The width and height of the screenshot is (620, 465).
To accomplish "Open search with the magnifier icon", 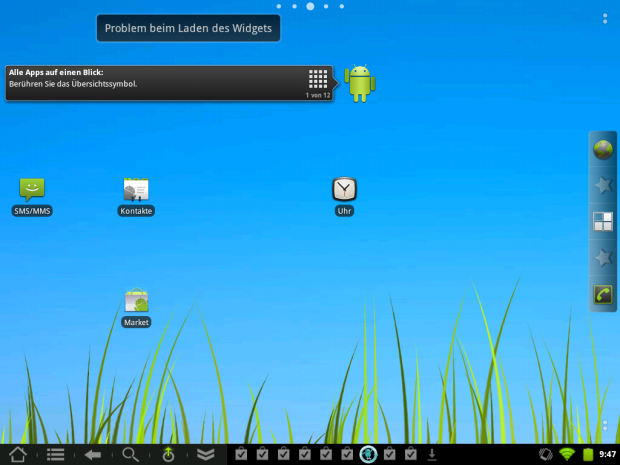I will (x=130, y=455).
